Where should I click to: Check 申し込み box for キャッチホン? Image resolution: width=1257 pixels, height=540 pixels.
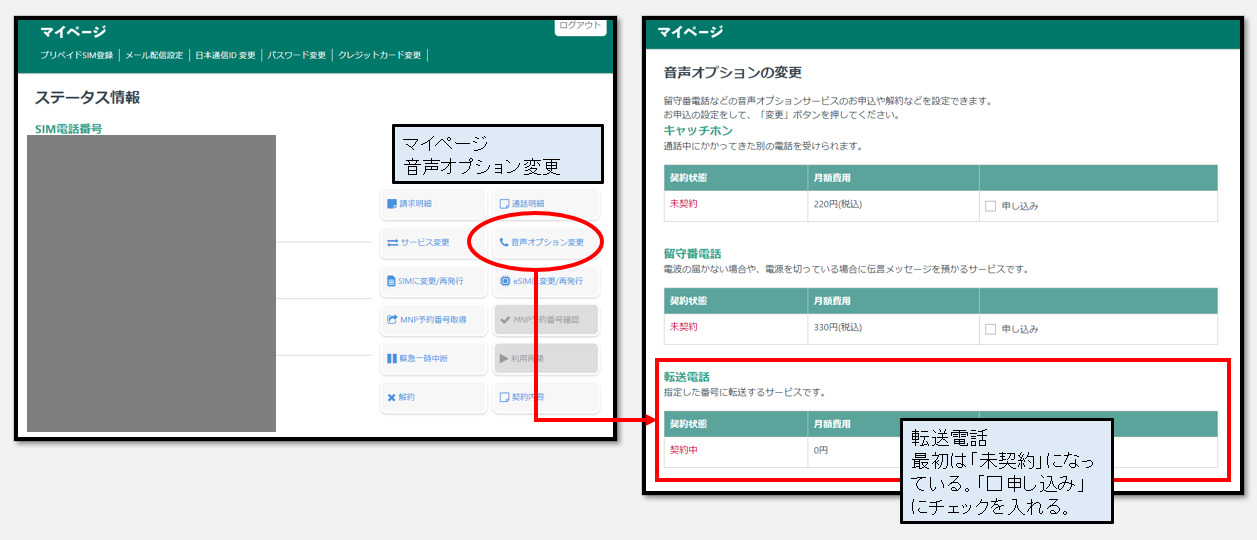tap(990, 206)
